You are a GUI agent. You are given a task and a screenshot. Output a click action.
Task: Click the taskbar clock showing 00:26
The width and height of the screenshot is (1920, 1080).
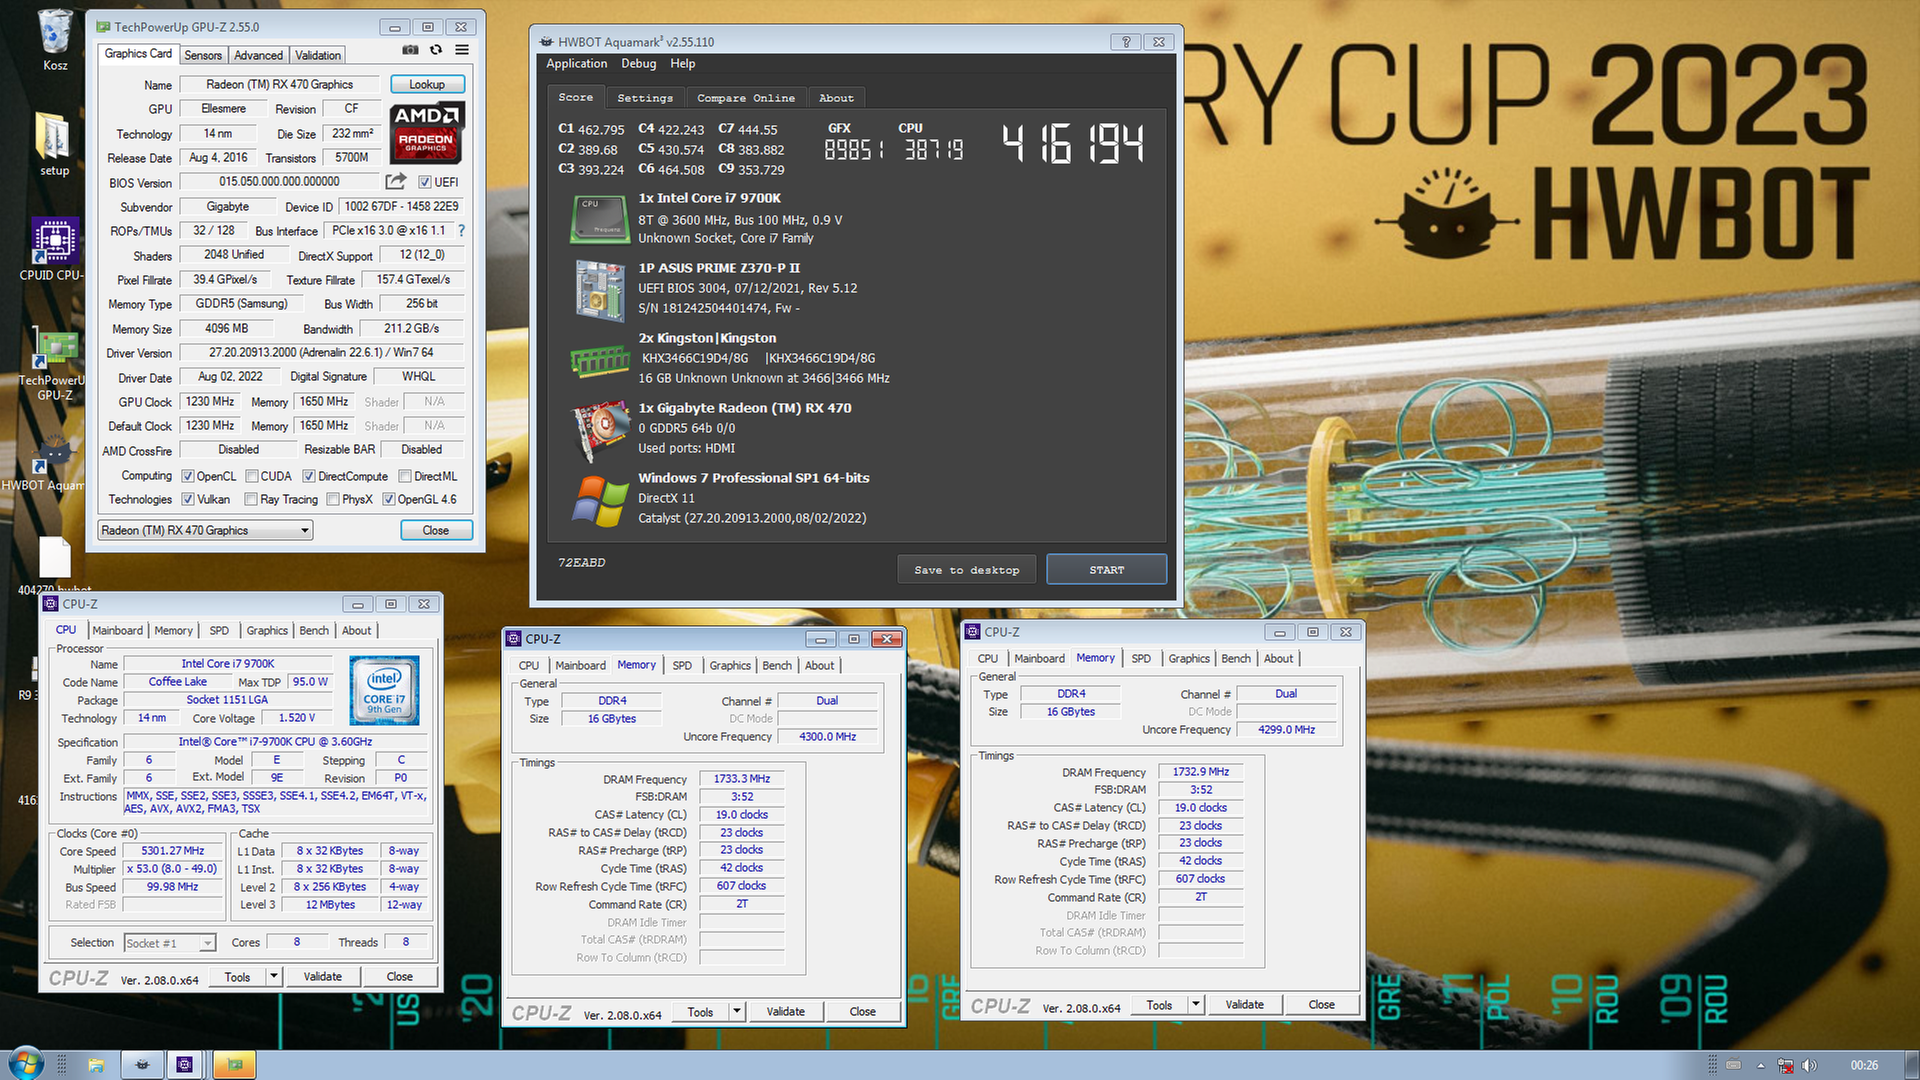[x=1864, y=1066]
